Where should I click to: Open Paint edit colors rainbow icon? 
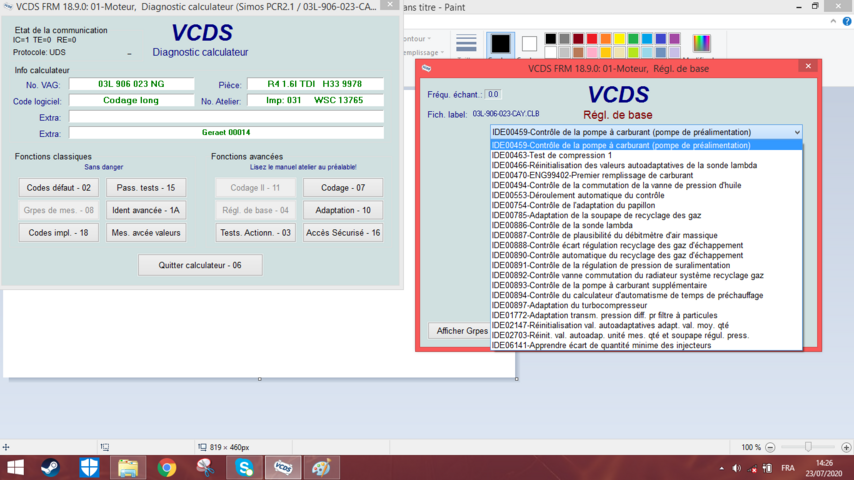click(x=701, y=43)
